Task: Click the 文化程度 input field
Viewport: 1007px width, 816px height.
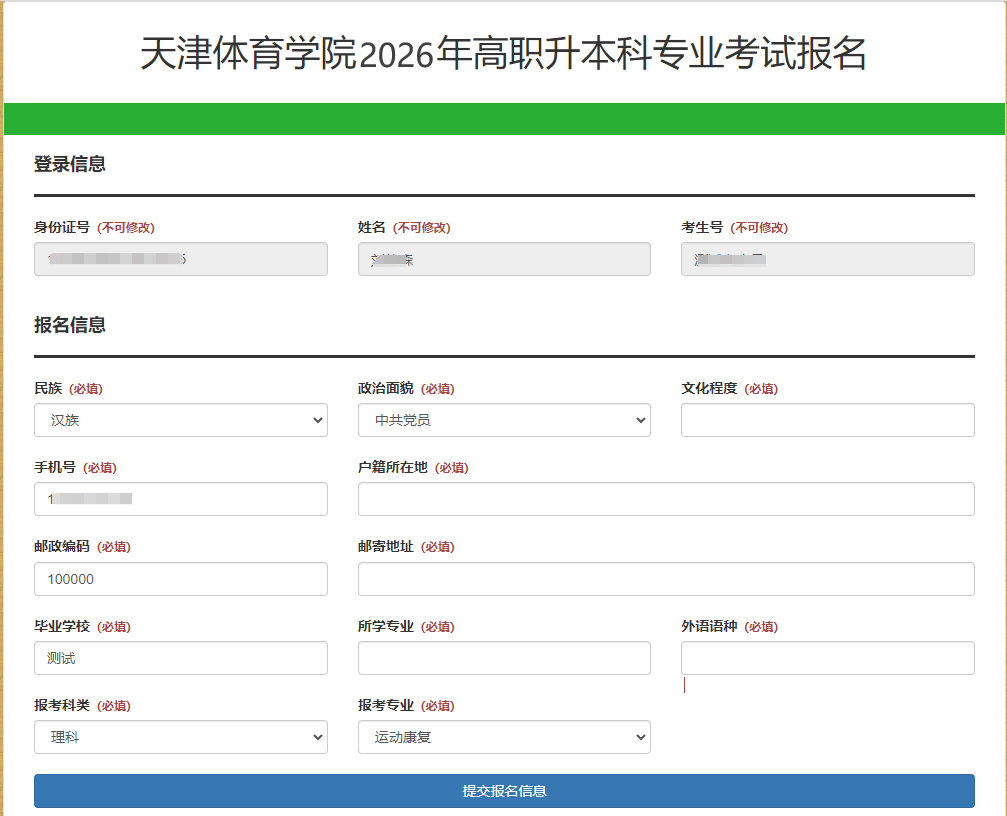Action: pyautogui.click(x=827, y=420)
